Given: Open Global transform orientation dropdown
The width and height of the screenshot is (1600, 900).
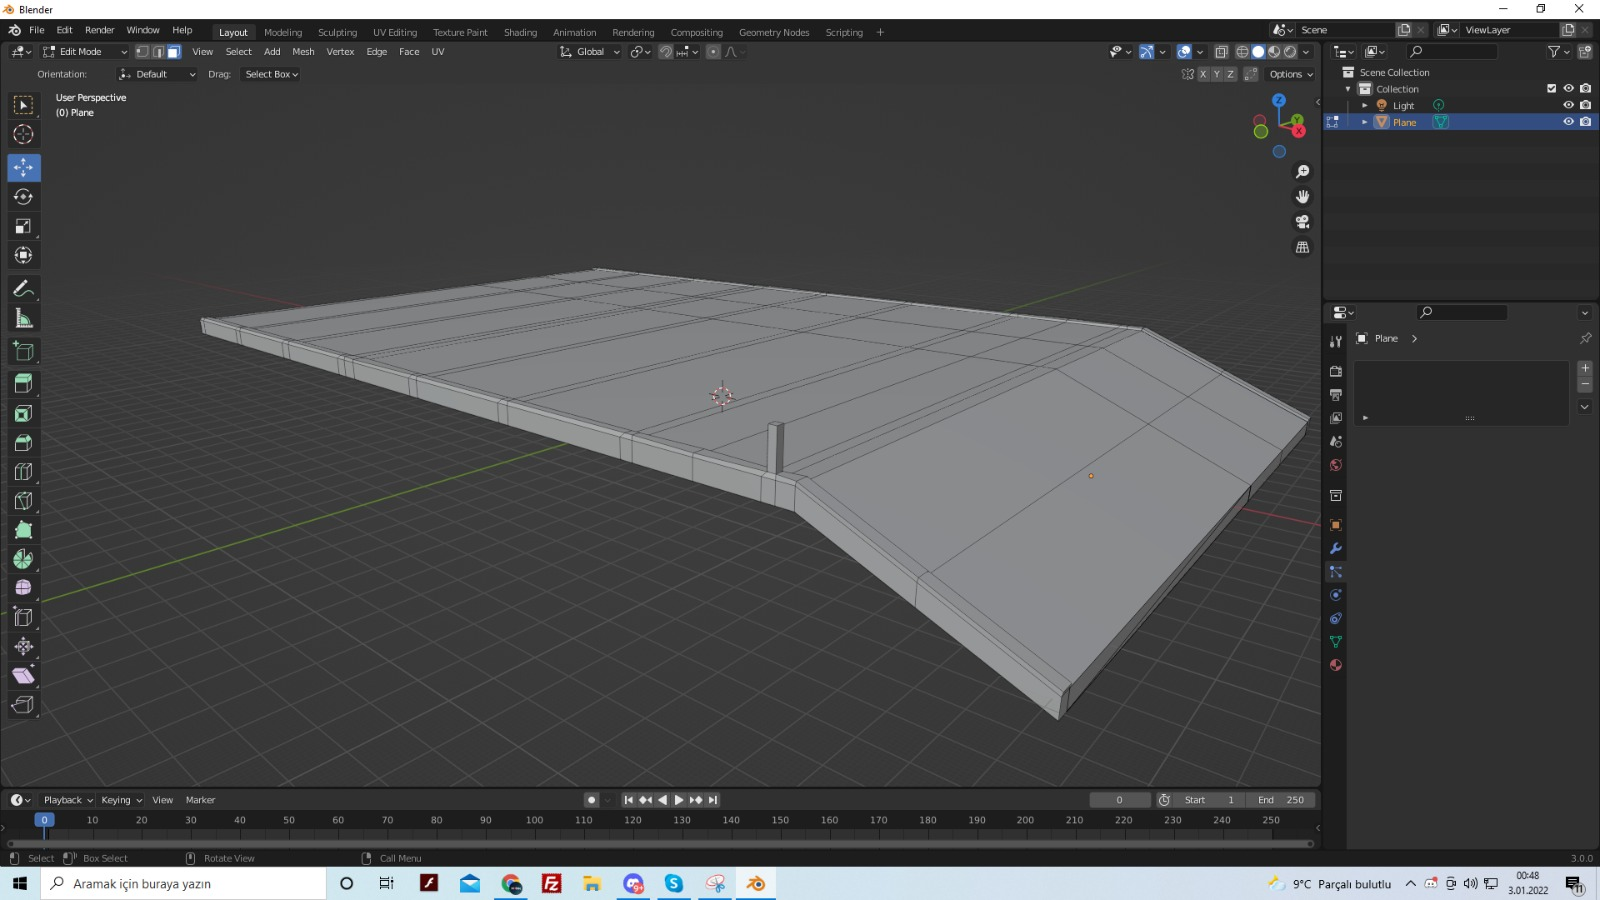Looking at the screenshot, I should click(x=590, y=52).
